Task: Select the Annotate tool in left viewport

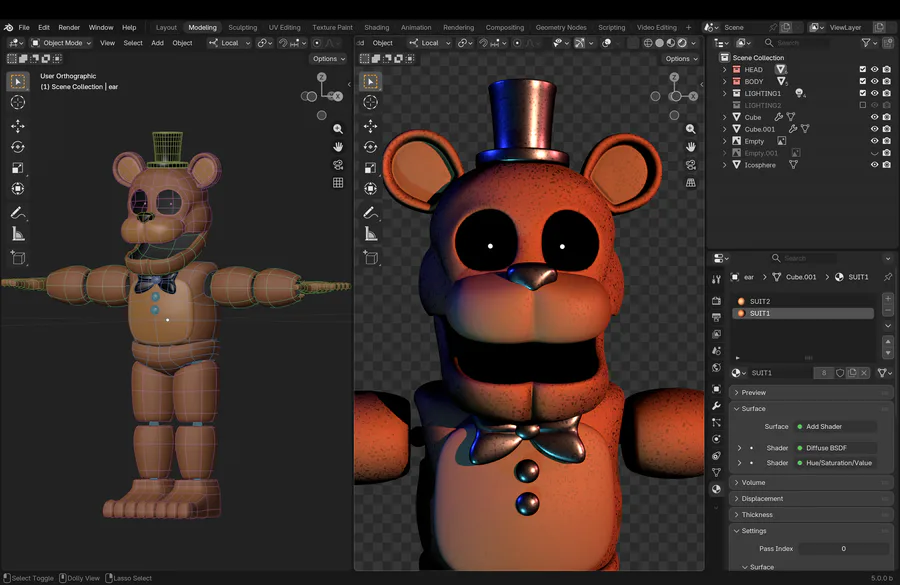Action: (18, 213)
